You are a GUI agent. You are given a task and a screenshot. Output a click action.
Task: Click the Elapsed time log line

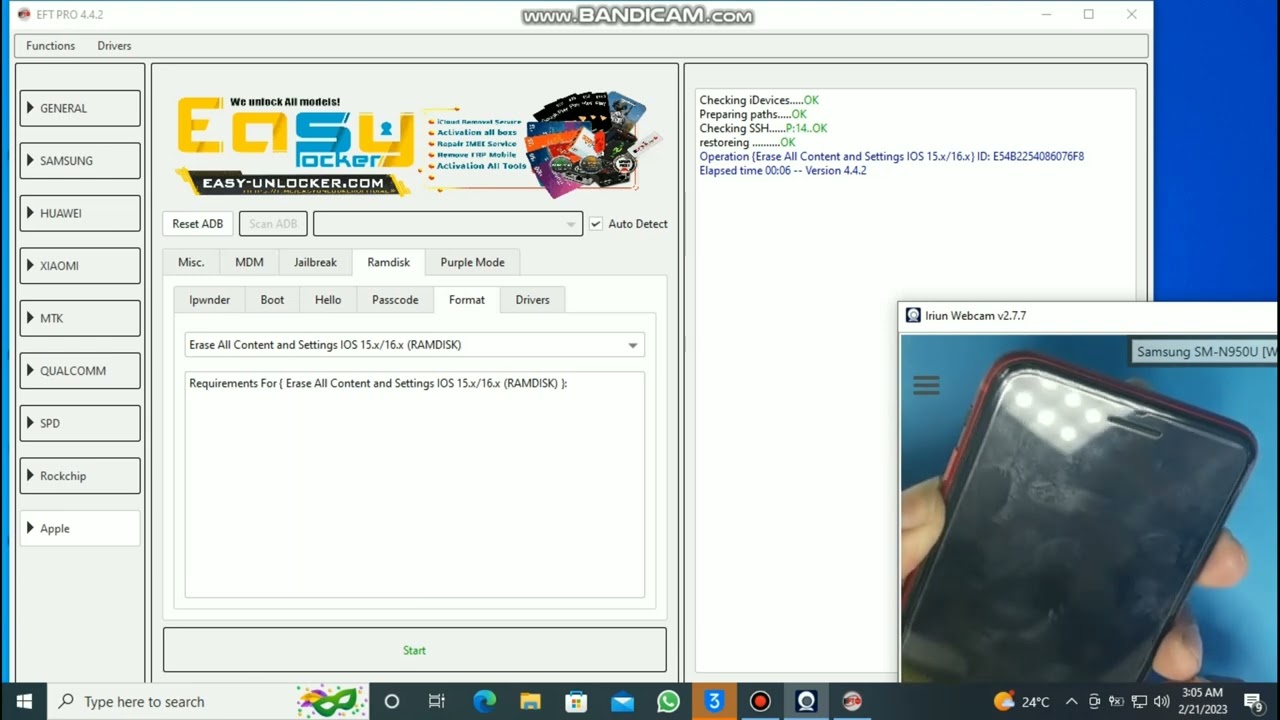point(783,171)
